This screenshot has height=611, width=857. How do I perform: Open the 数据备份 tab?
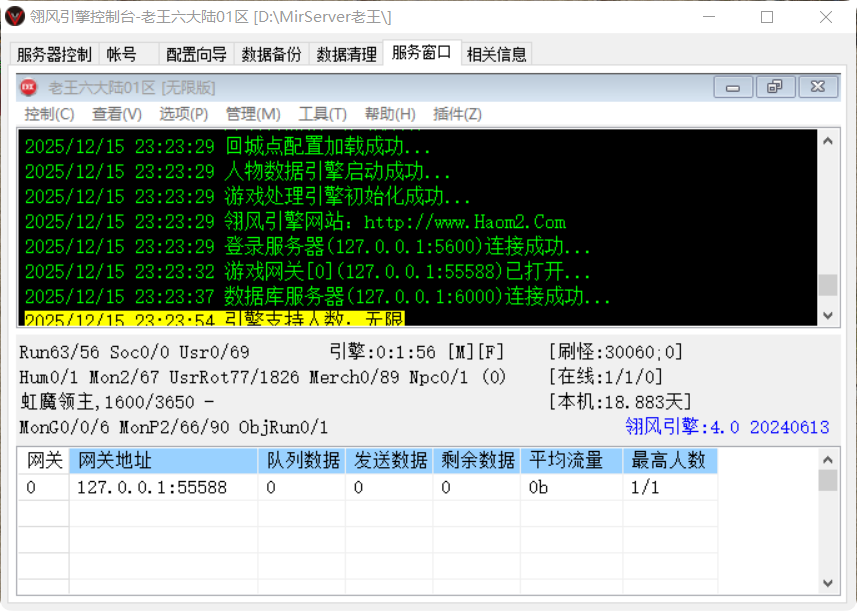tap(269, 54)
